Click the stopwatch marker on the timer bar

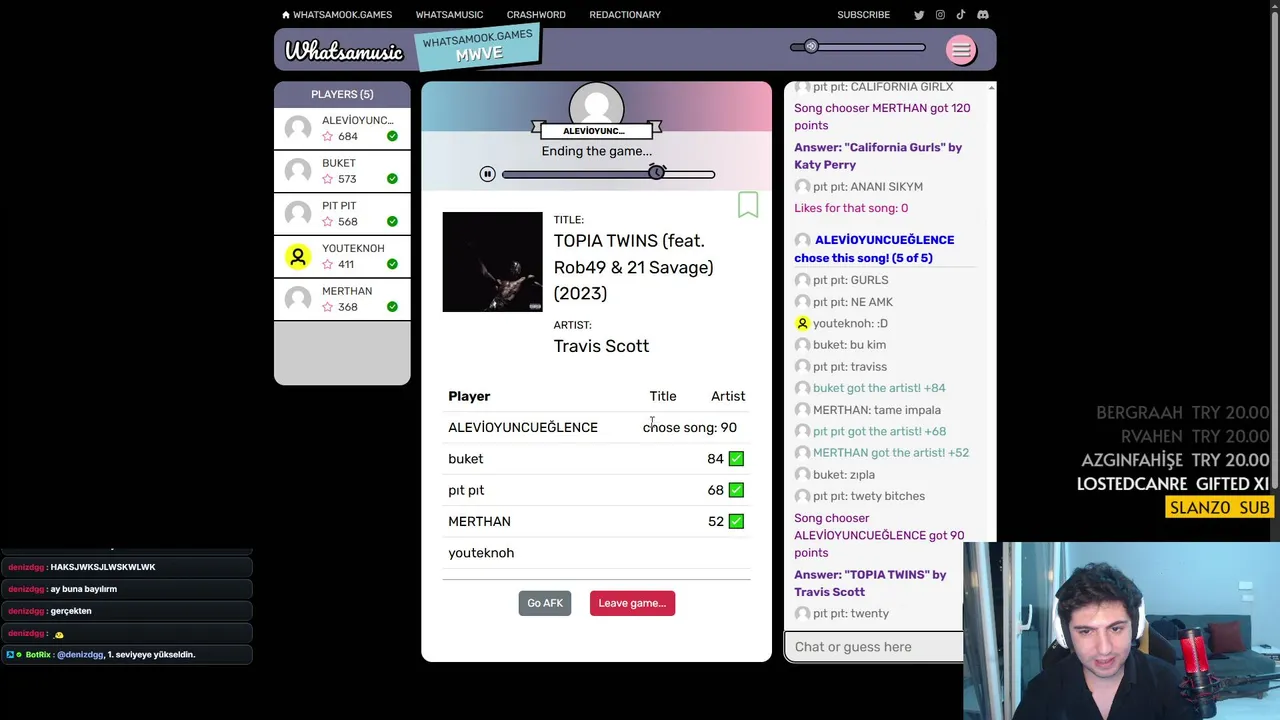point(656,172)
